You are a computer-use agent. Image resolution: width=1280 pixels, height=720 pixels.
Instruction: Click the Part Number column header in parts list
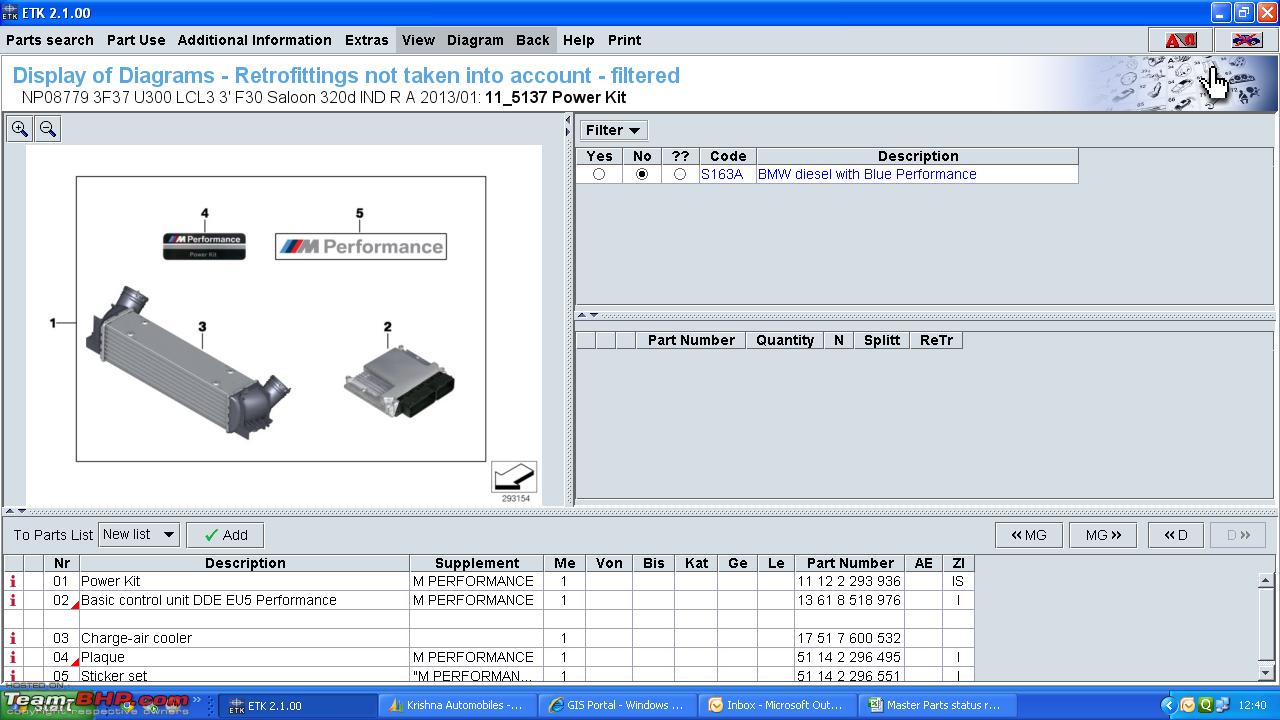pyautogui.click(x=850, y=563)
